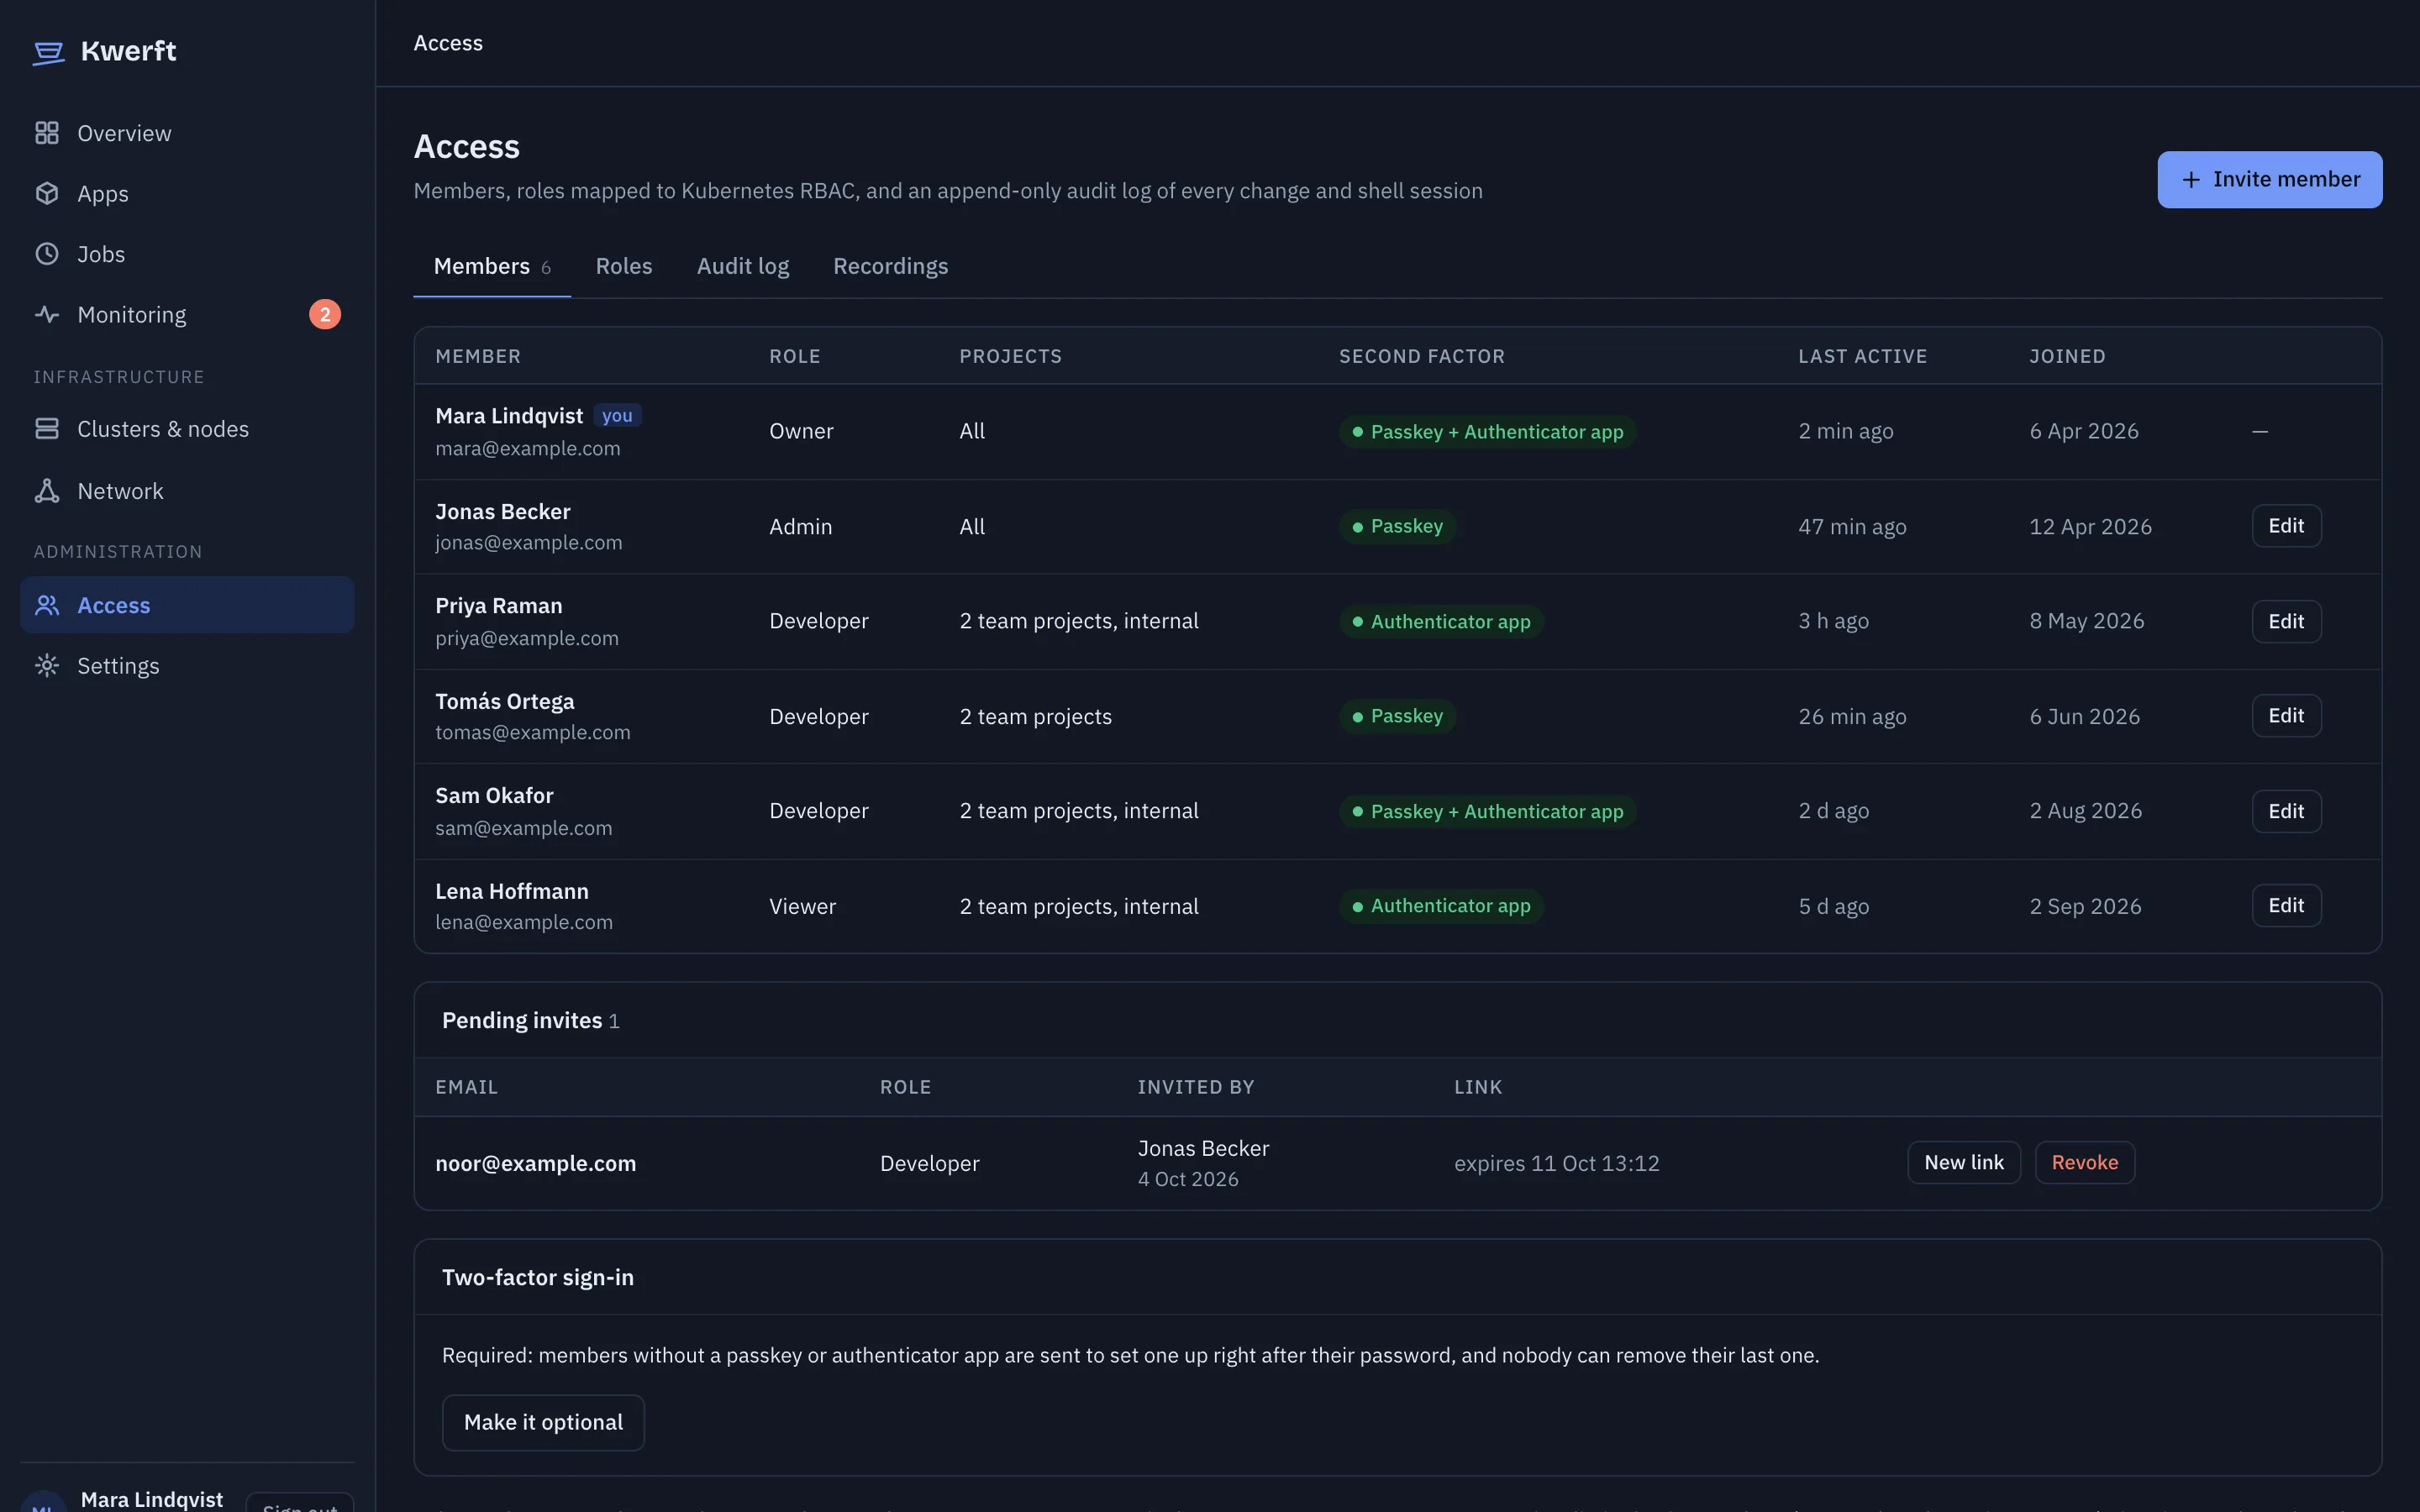Click the Clusters & nodes server icon

47,429
